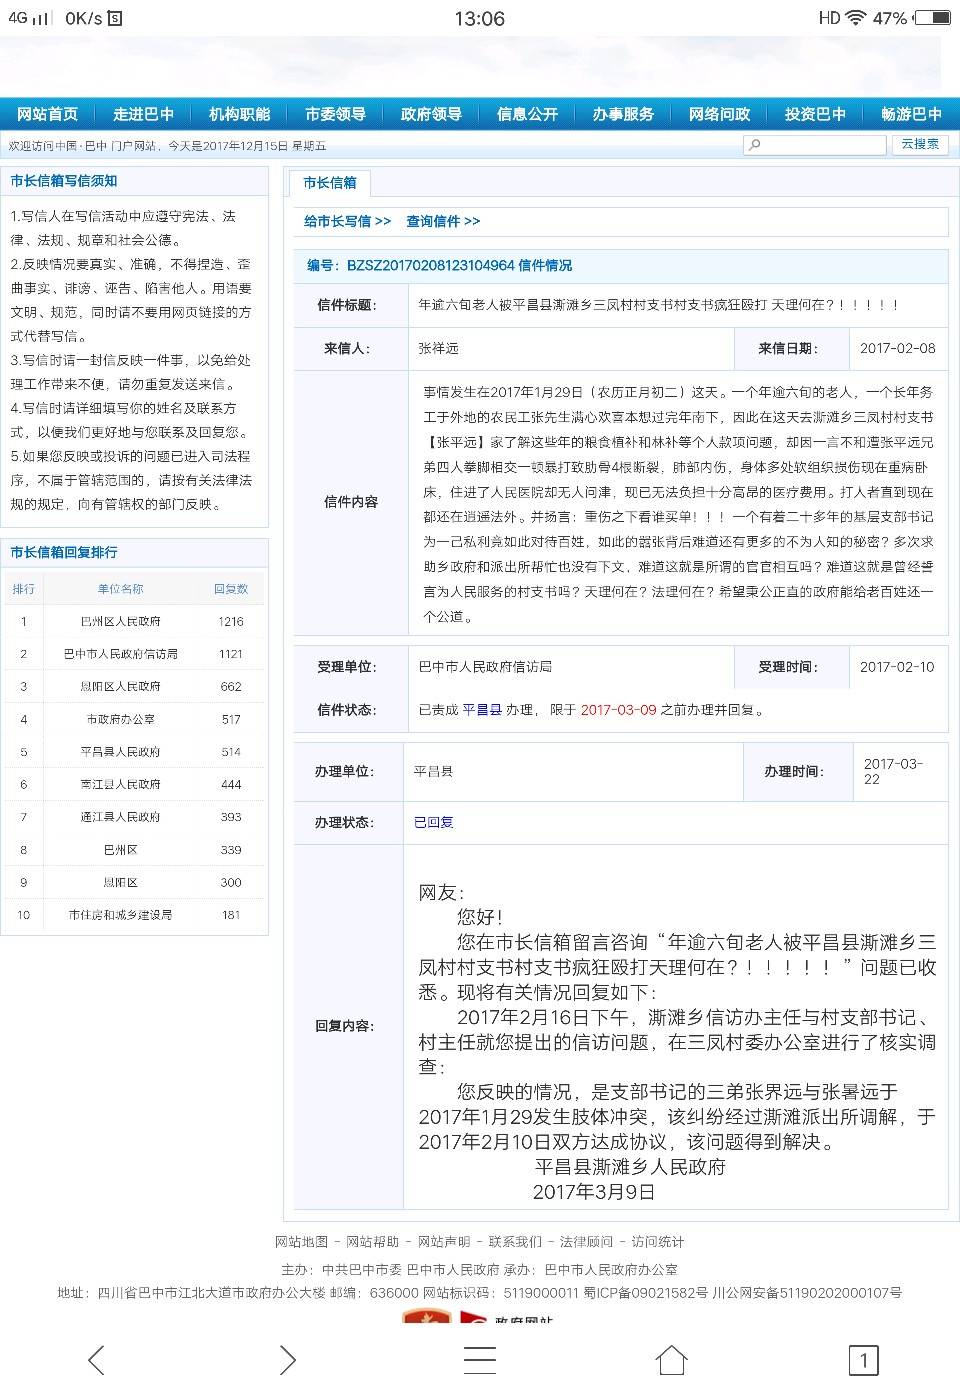Open the 联系我们 footer link
Viewport: 960px width, 1398px height.
515,1242
